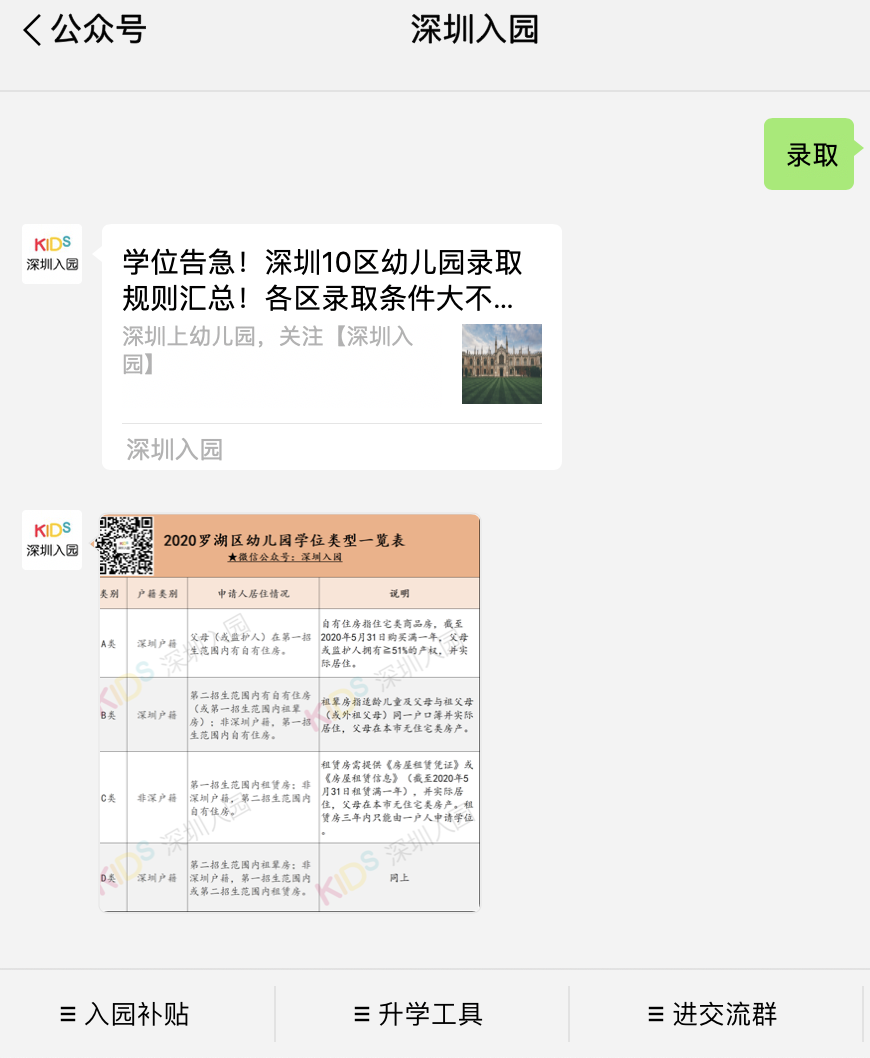Select the green 录取 message bubble

[809, 154]
